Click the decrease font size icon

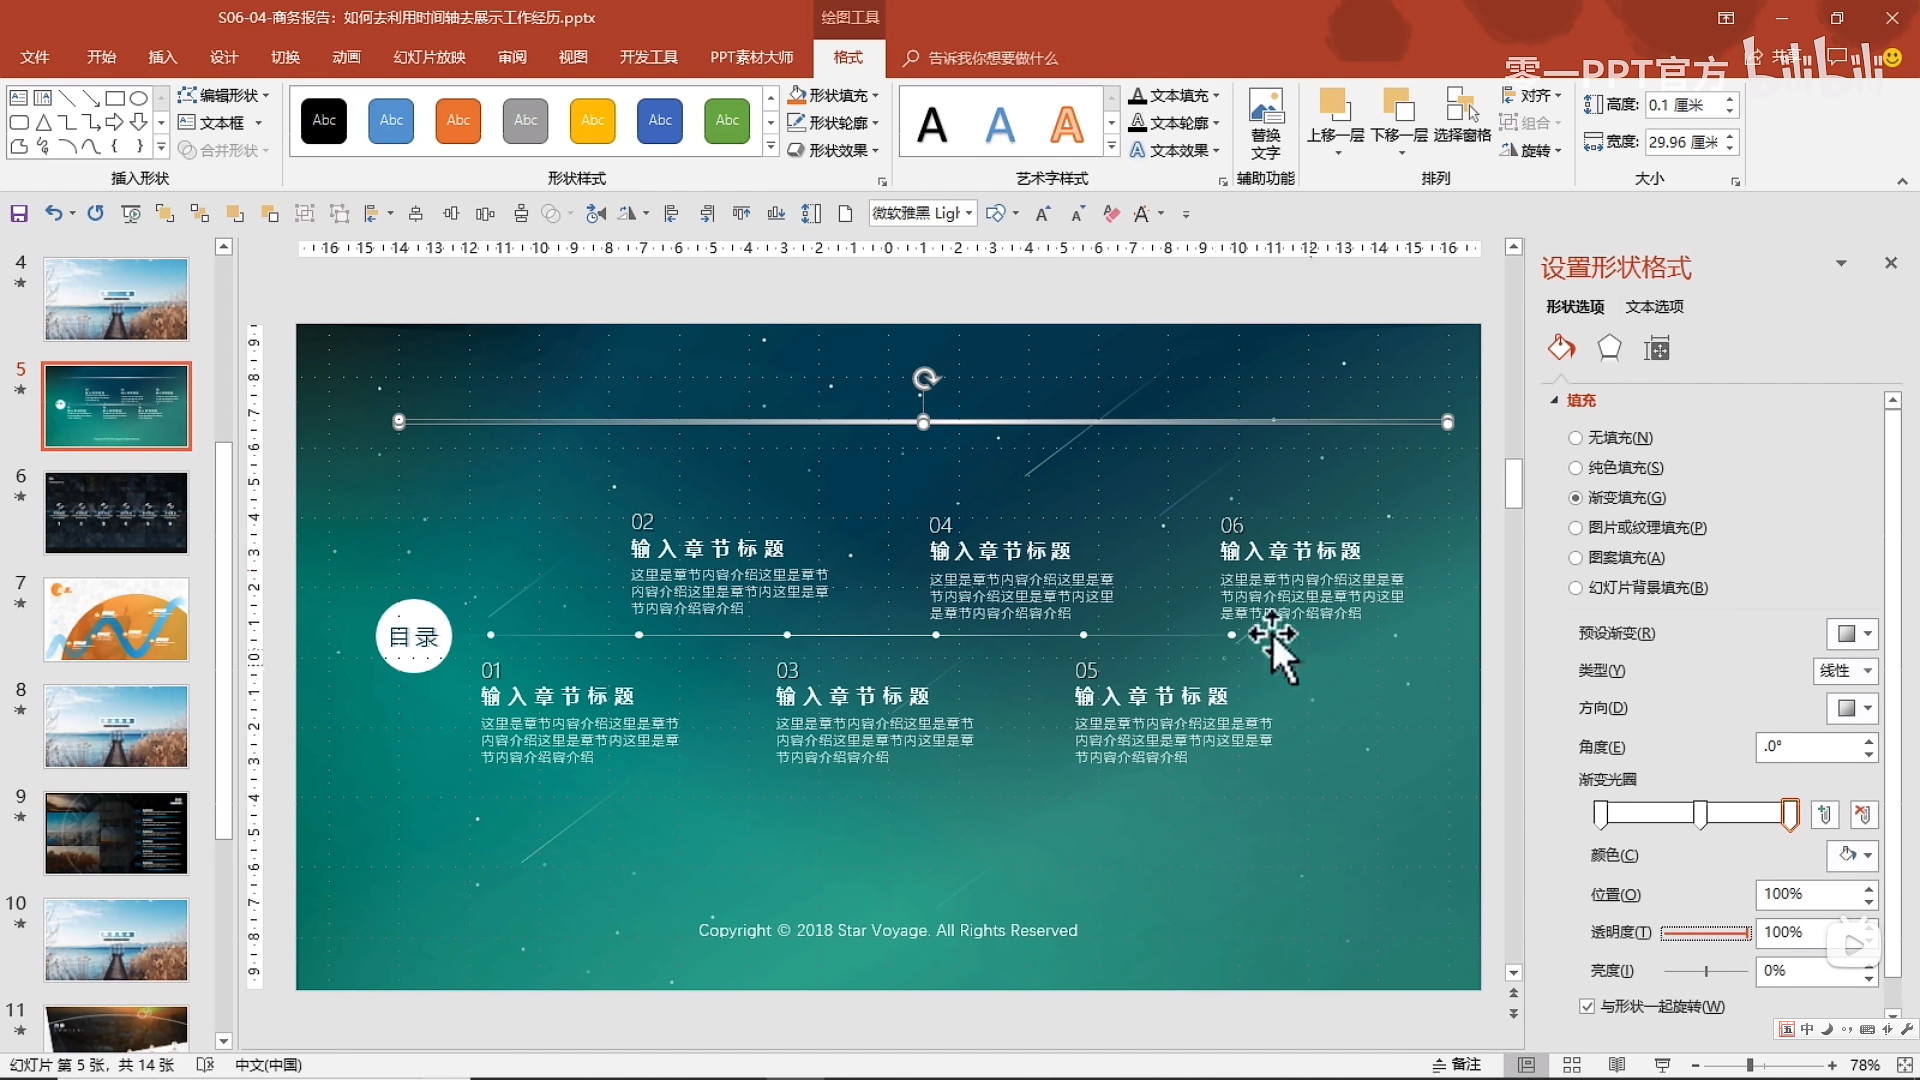(x=1078, y=214)
